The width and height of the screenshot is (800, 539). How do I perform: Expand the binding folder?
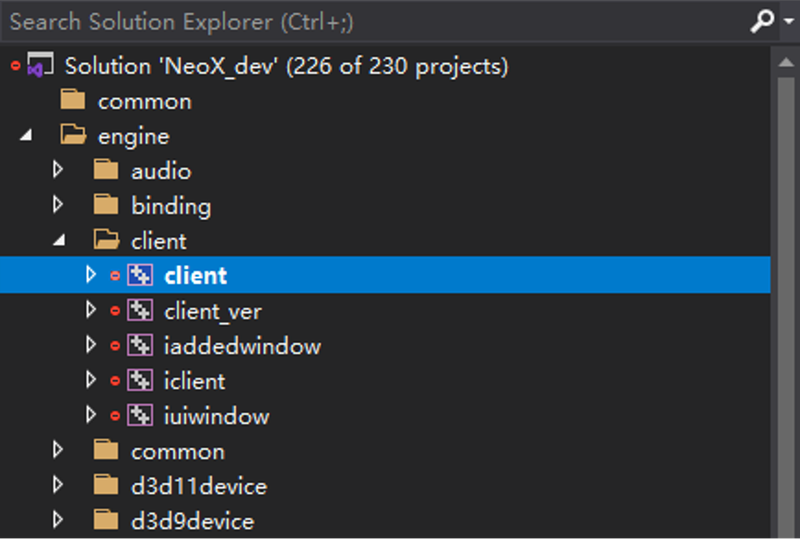point(58,205)
